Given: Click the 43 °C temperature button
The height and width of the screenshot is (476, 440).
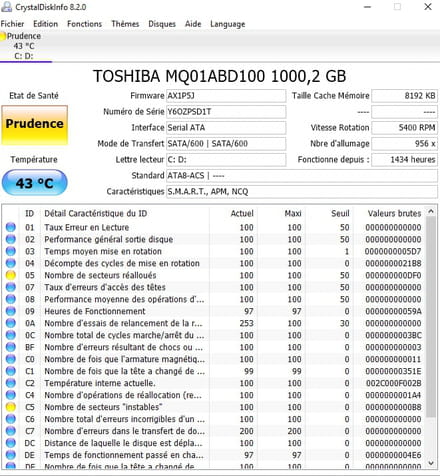Looking at the screenshot, I should click(x=35, y=183).
